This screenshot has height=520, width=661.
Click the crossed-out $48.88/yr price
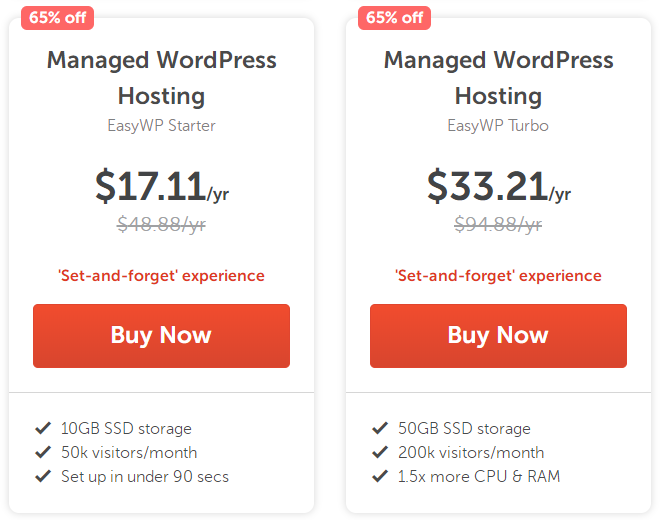(x=161, y=224)
